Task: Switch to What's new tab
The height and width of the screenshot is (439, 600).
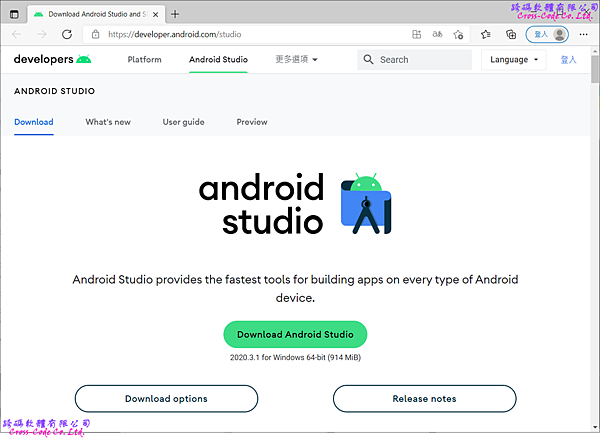Action: coord(108,122)
